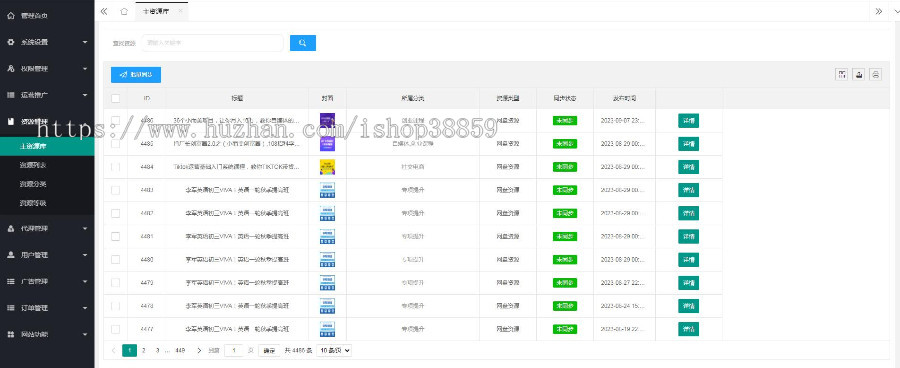The image size is (900, 368).
Task: Click the 标题 title column header
Action: tap(237, 99)
